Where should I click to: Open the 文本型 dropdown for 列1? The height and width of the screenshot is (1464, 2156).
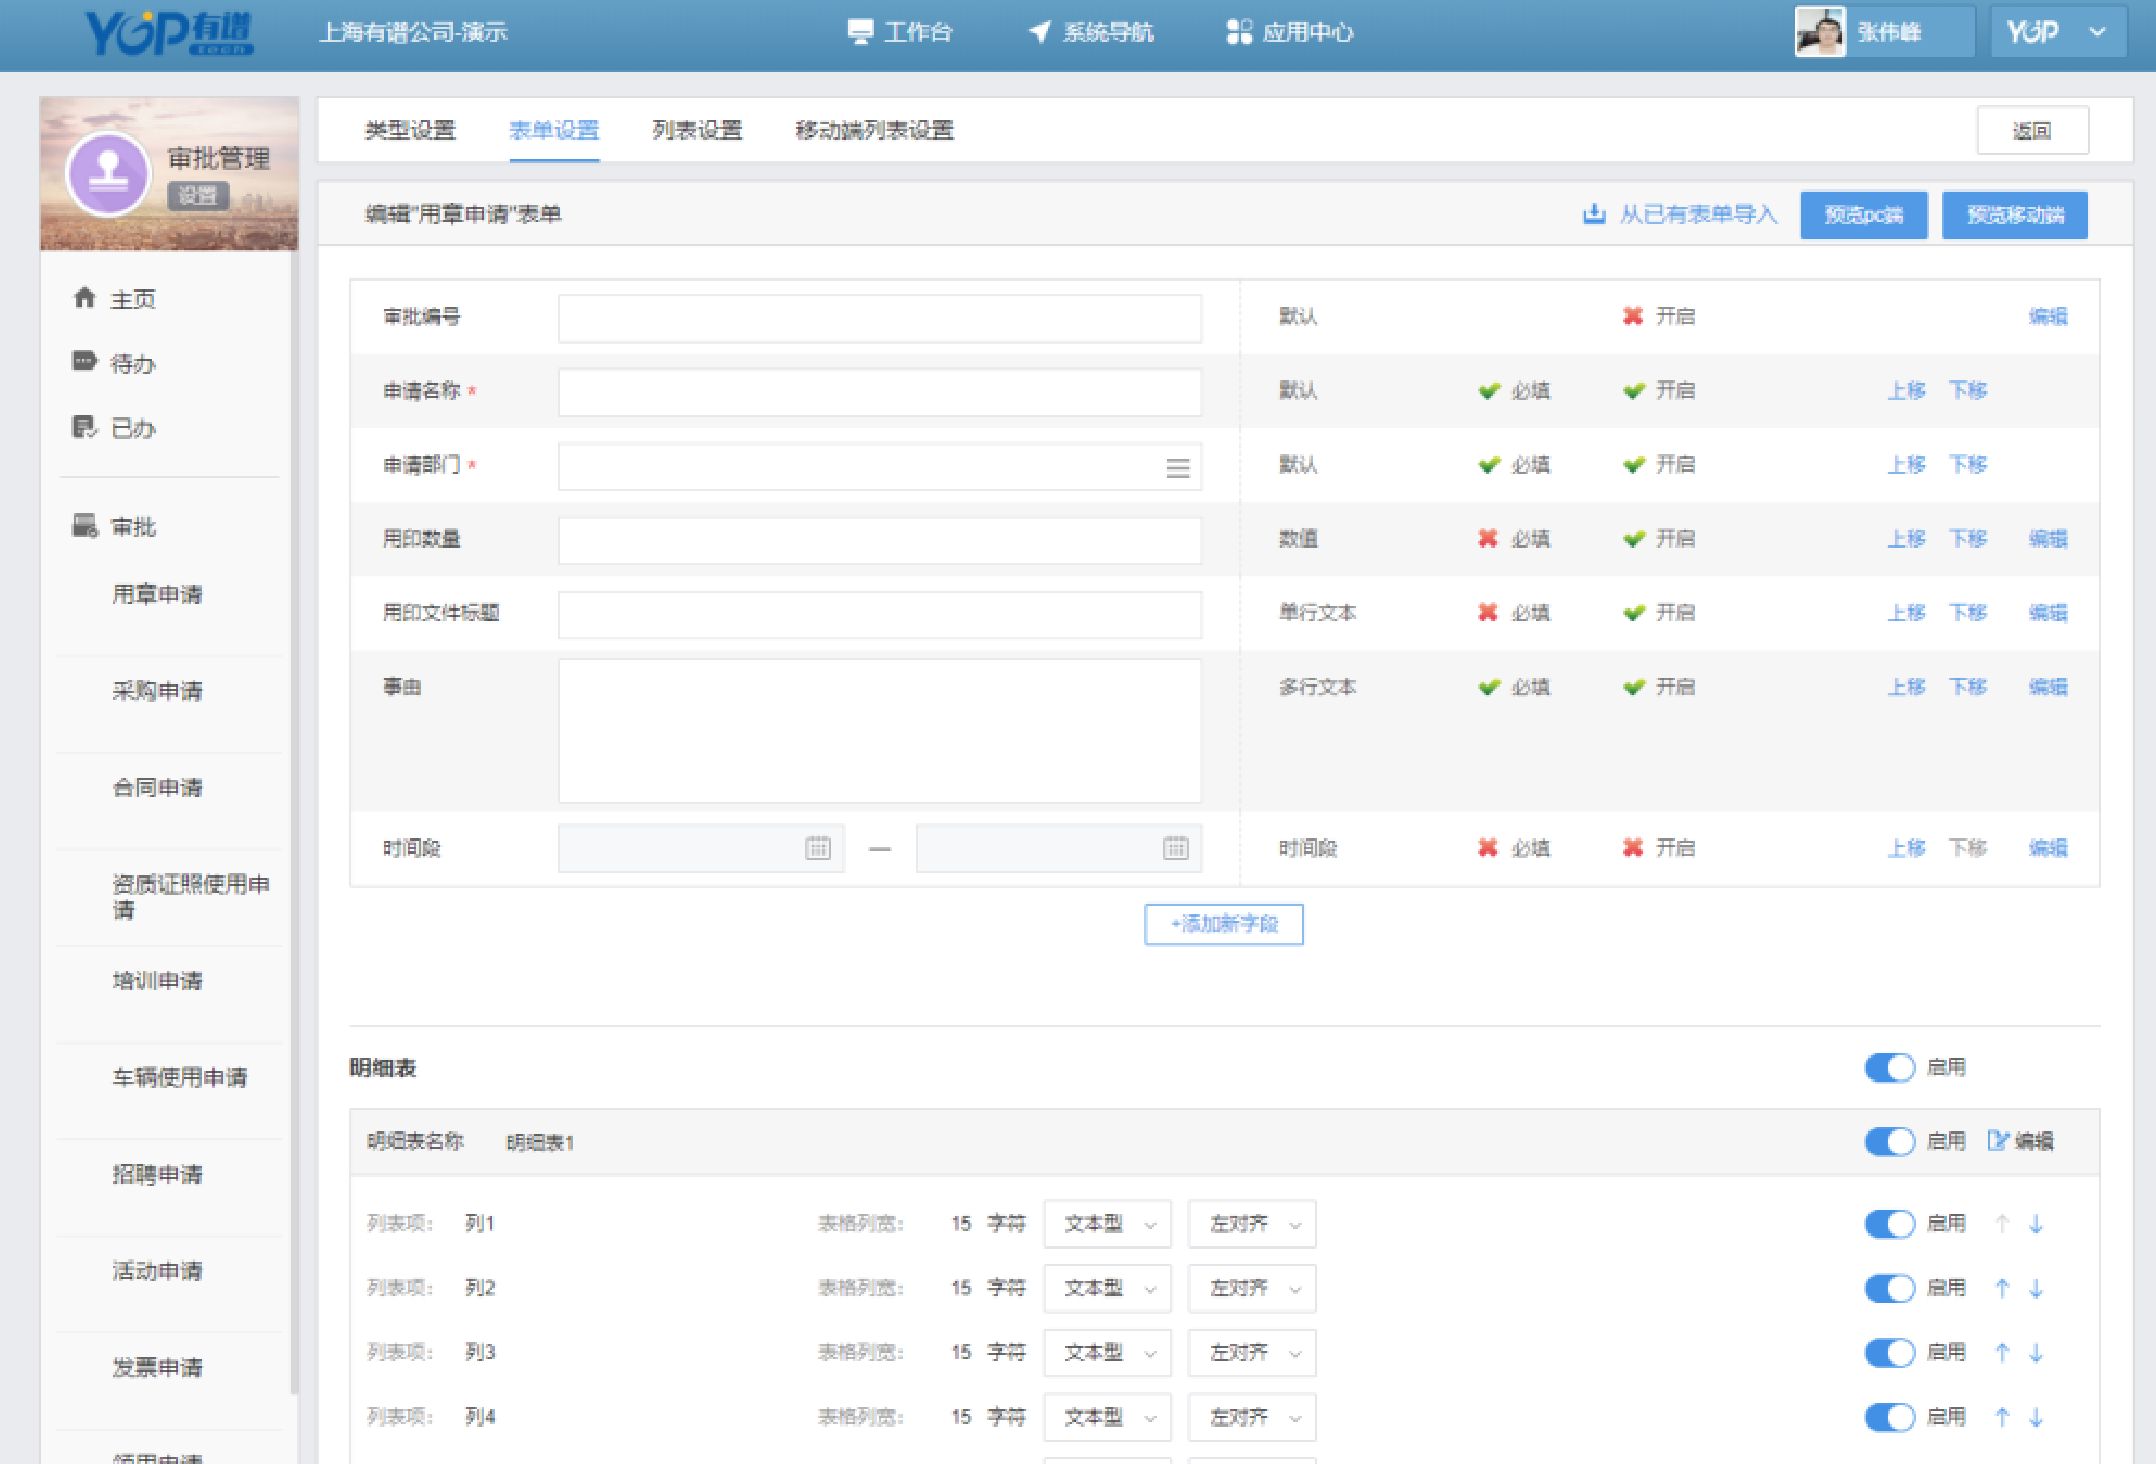1107,1224
